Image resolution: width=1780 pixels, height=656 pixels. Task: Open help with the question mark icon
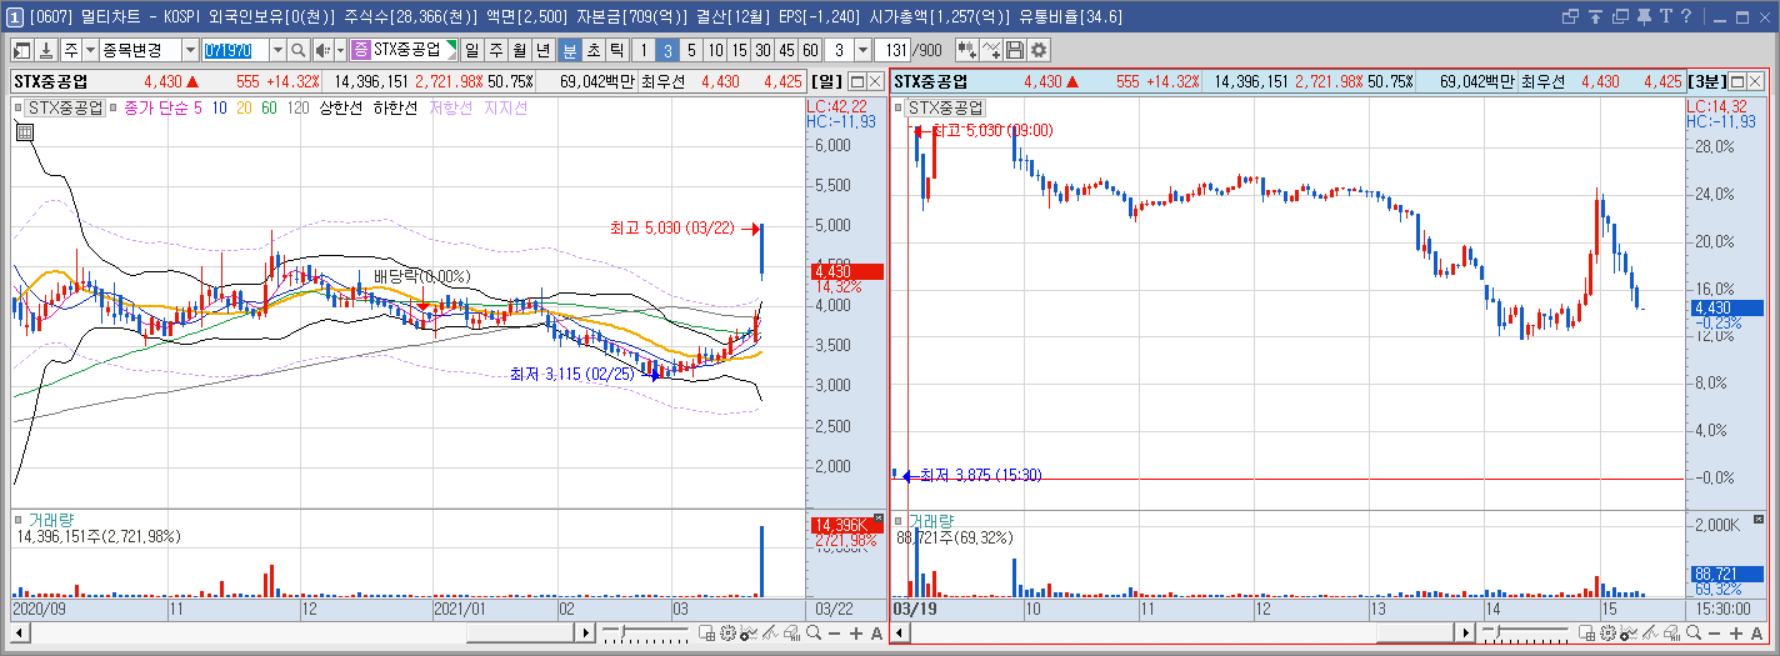point(1686,16)
